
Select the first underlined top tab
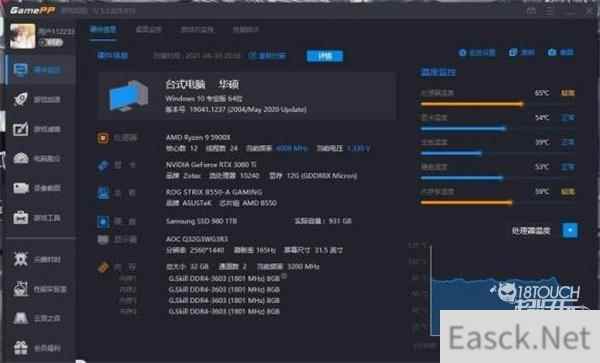(x=103, y=29)
